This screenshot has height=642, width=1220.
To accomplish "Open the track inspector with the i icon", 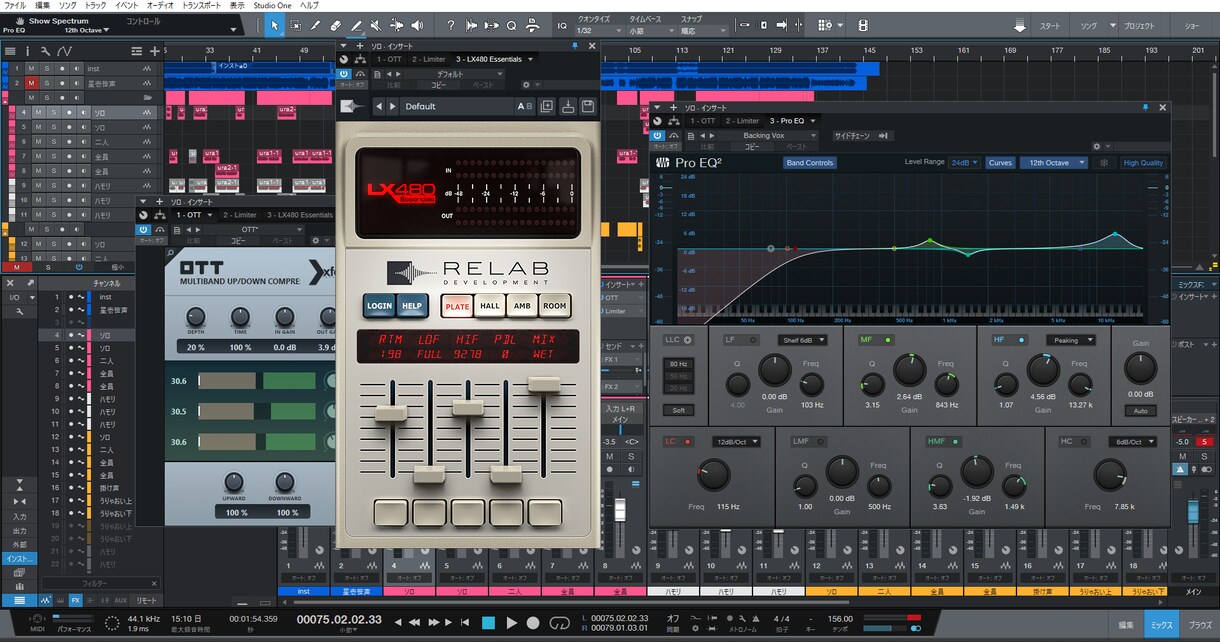I will tap(27, 50).
